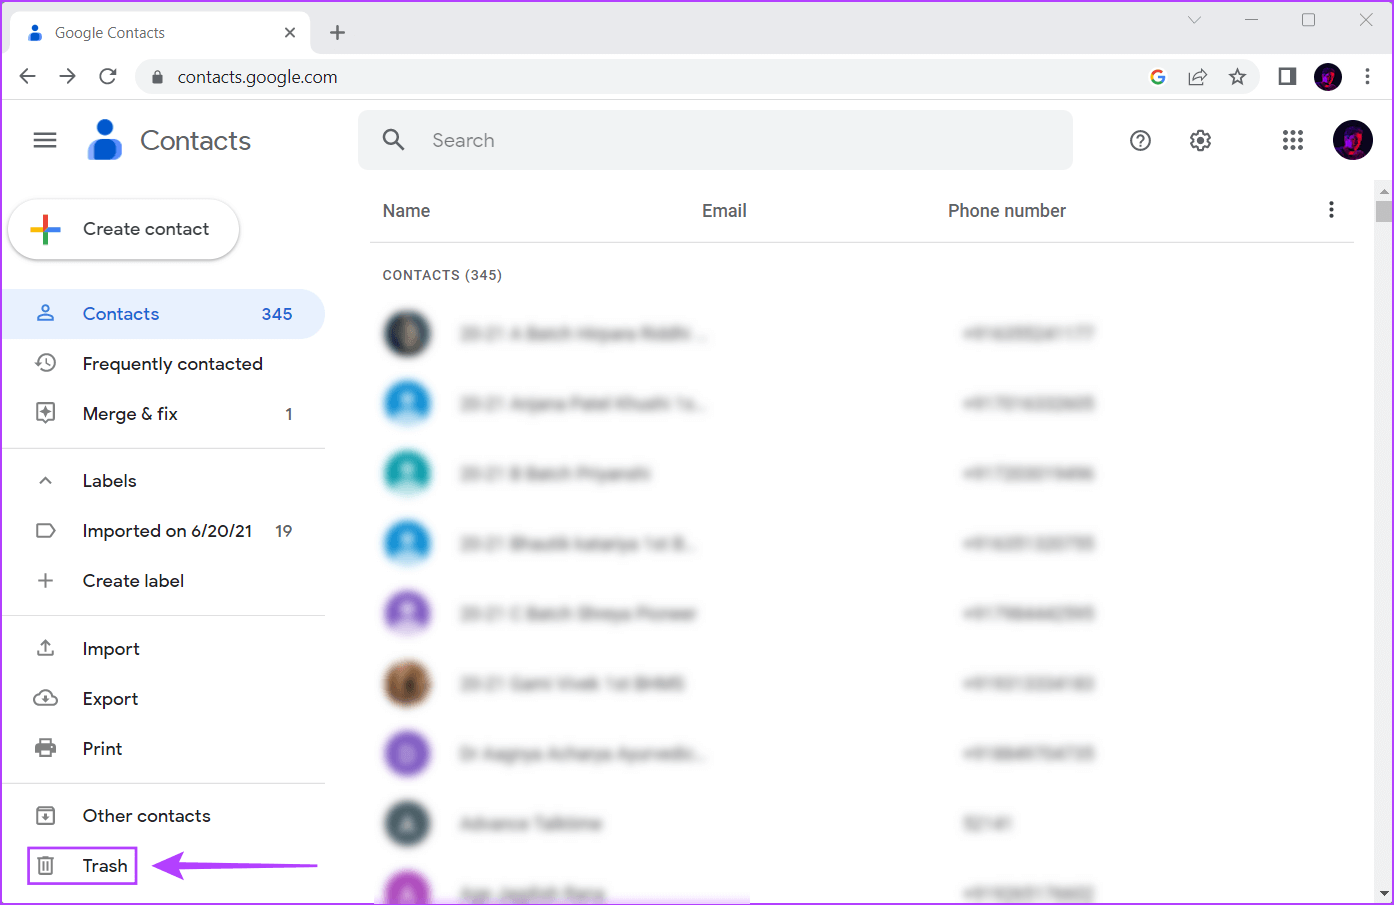1394x905 pixels.
Task: Click the printer icon
Action: pyautogui.click(x=45, y=748)
